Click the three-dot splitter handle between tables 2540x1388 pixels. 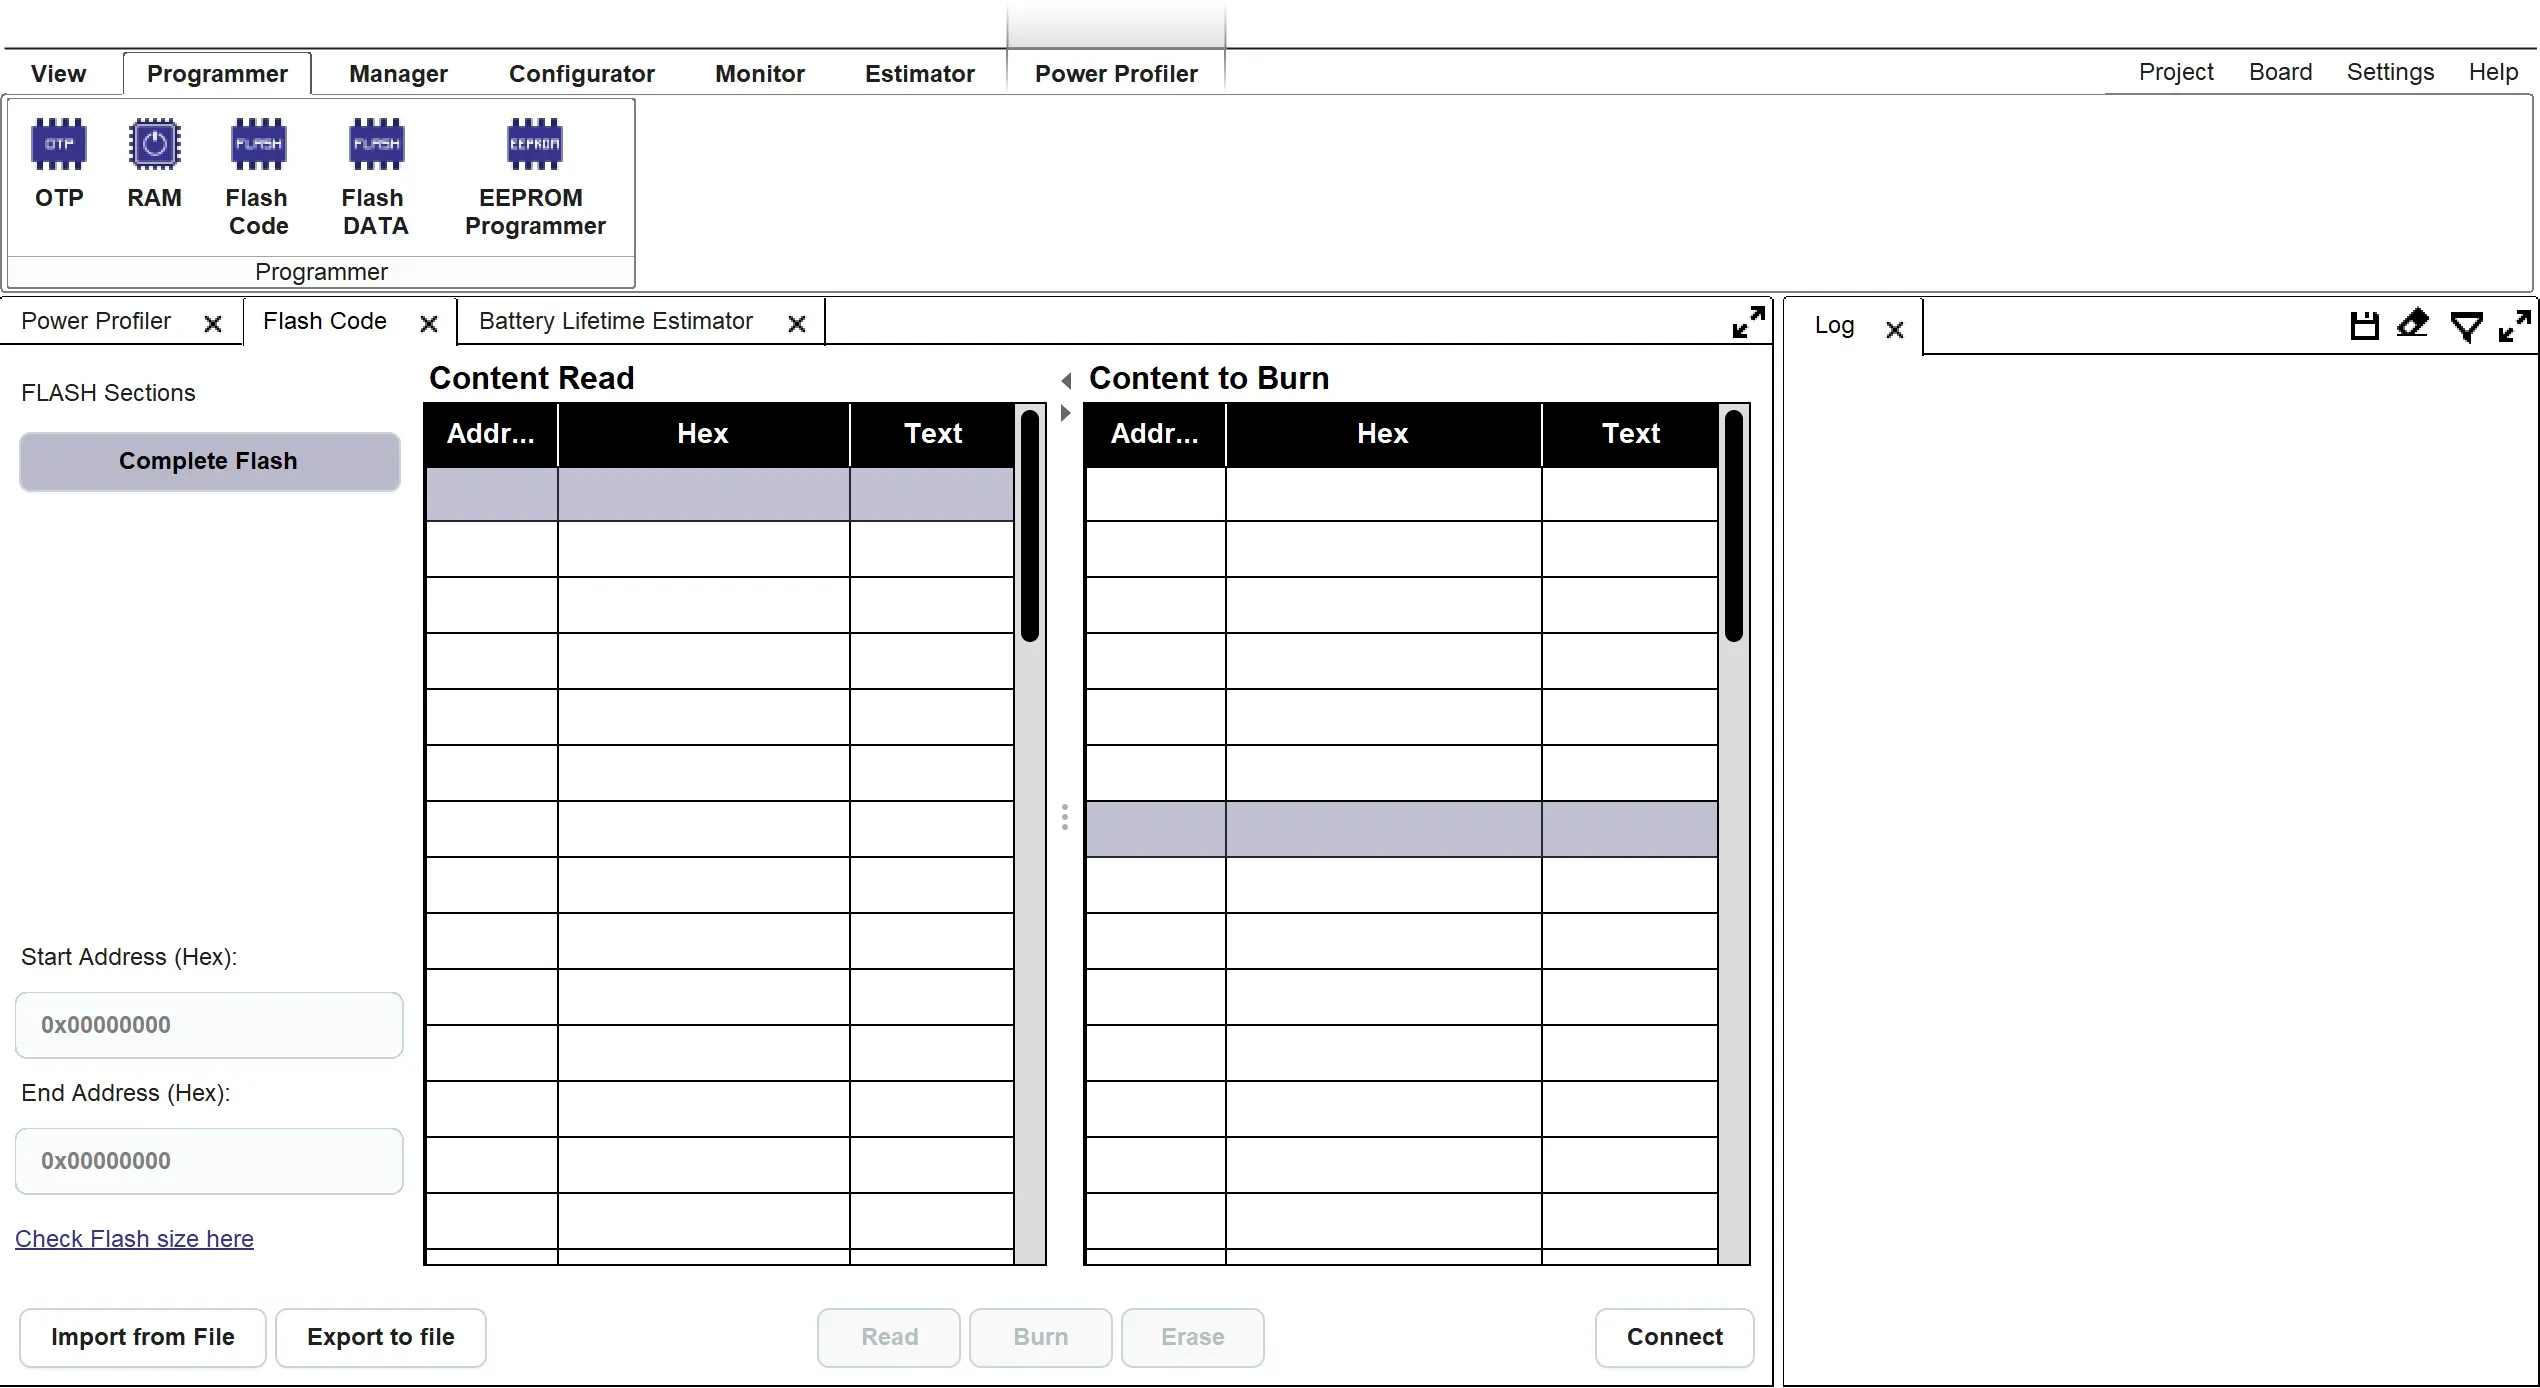coord(1065,817)
